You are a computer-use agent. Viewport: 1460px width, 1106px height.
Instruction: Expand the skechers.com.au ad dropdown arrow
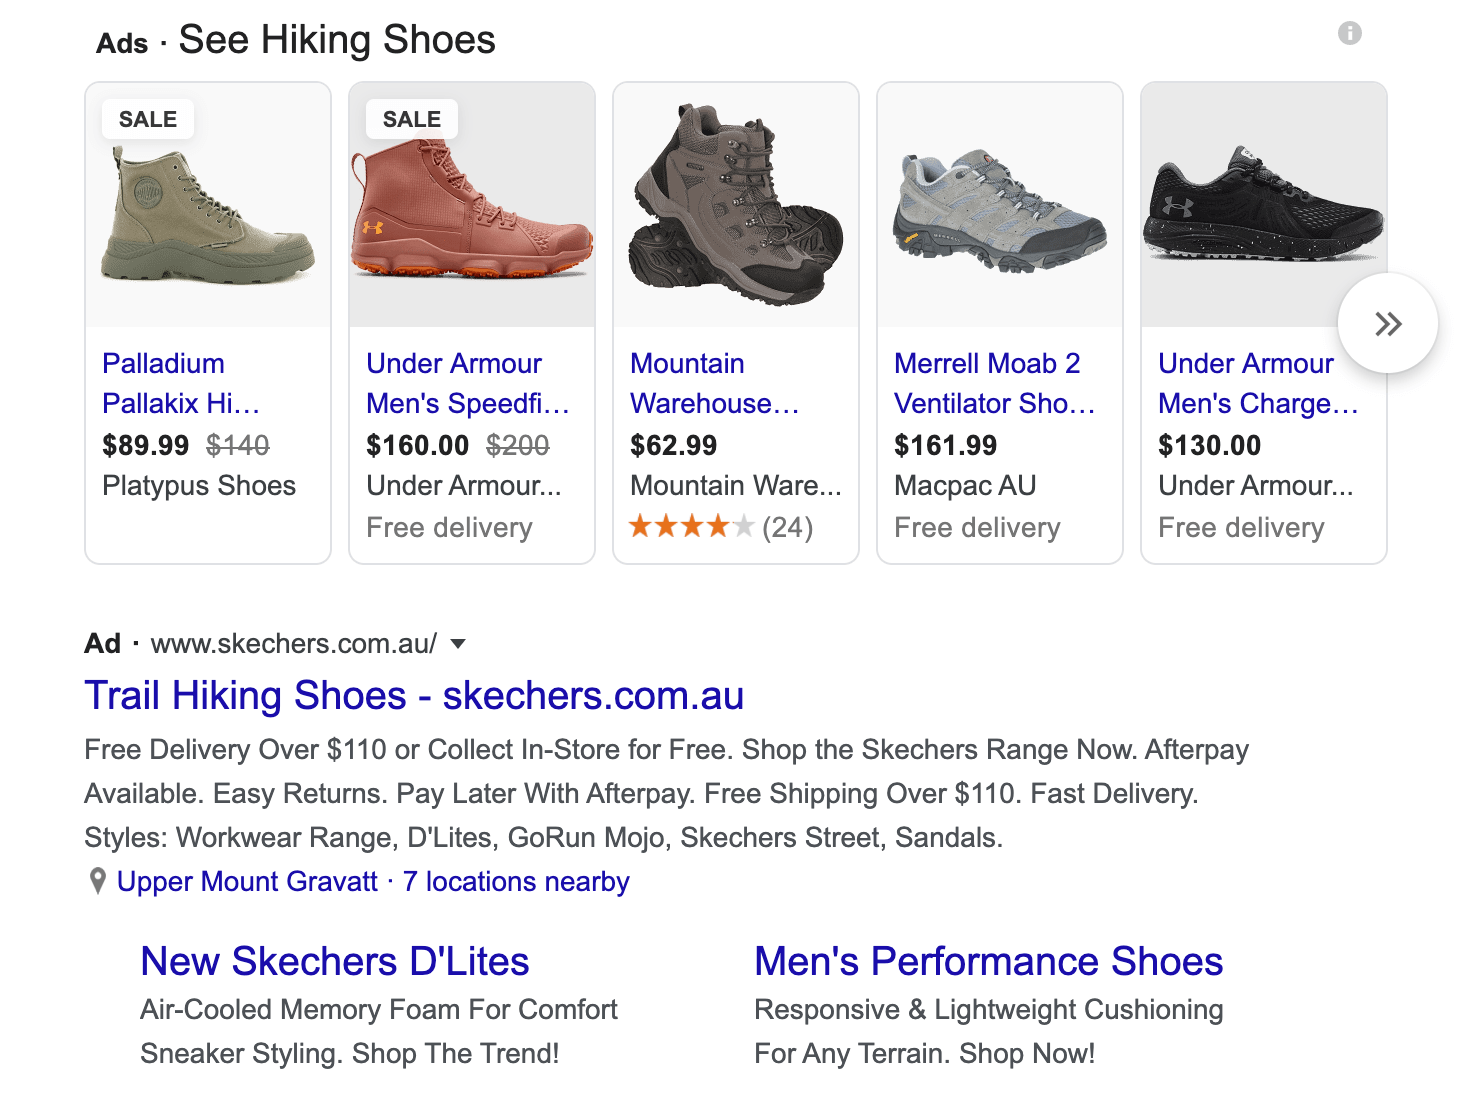[458, 644]
